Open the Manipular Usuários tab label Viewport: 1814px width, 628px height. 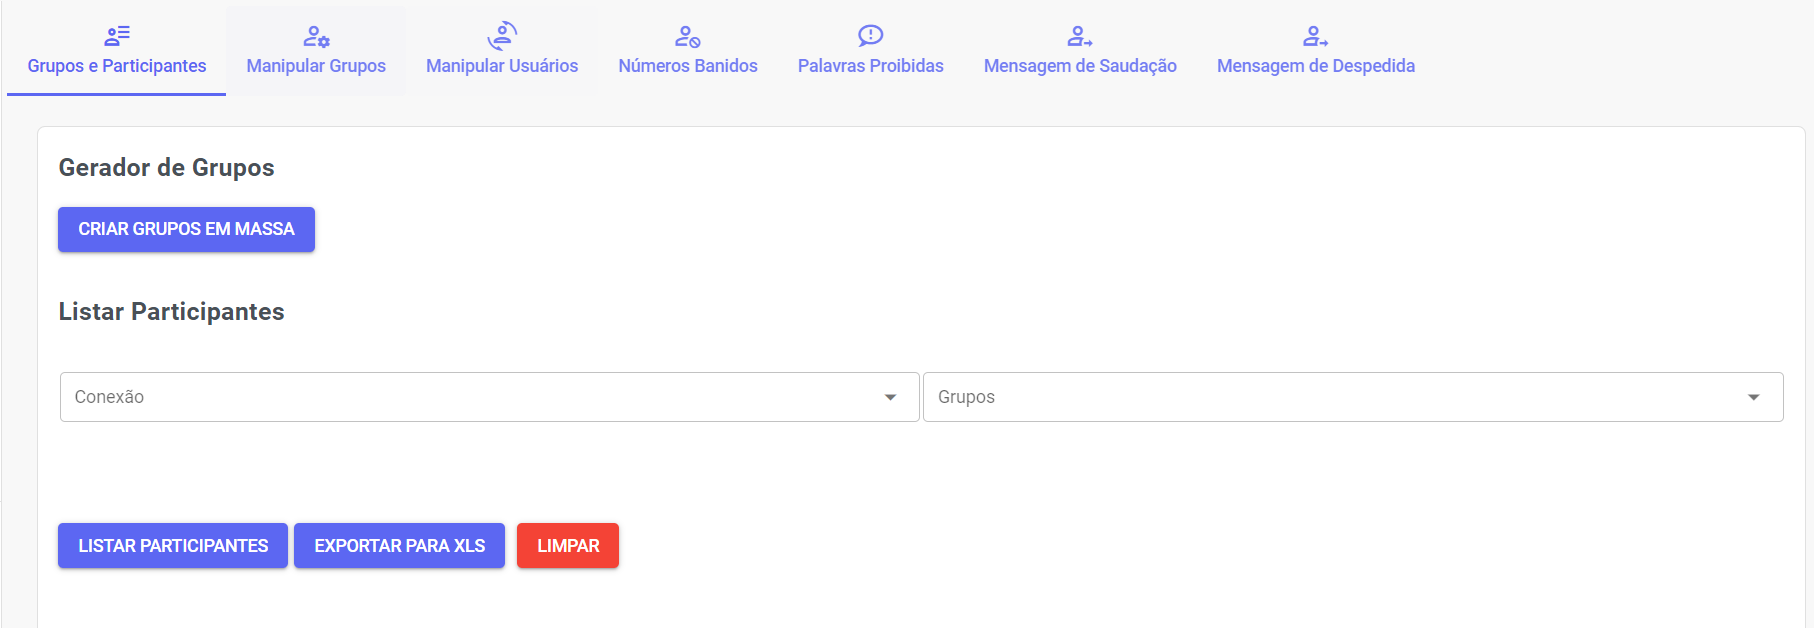pos(502,66)
